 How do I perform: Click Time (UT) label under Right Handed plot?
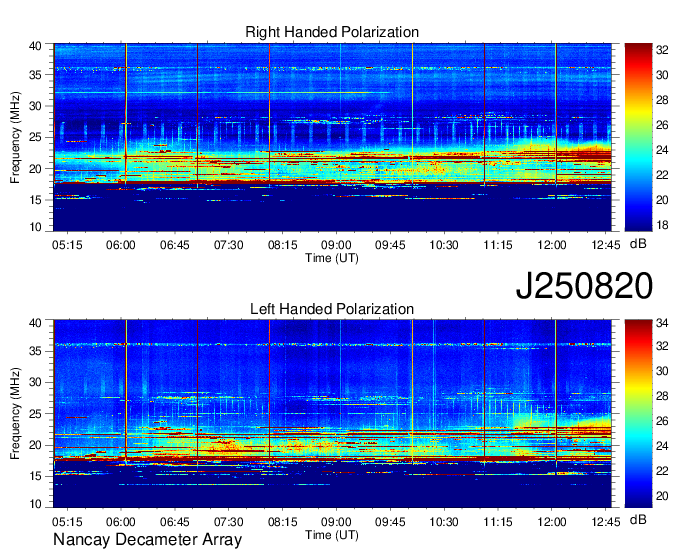coord(332,258)
